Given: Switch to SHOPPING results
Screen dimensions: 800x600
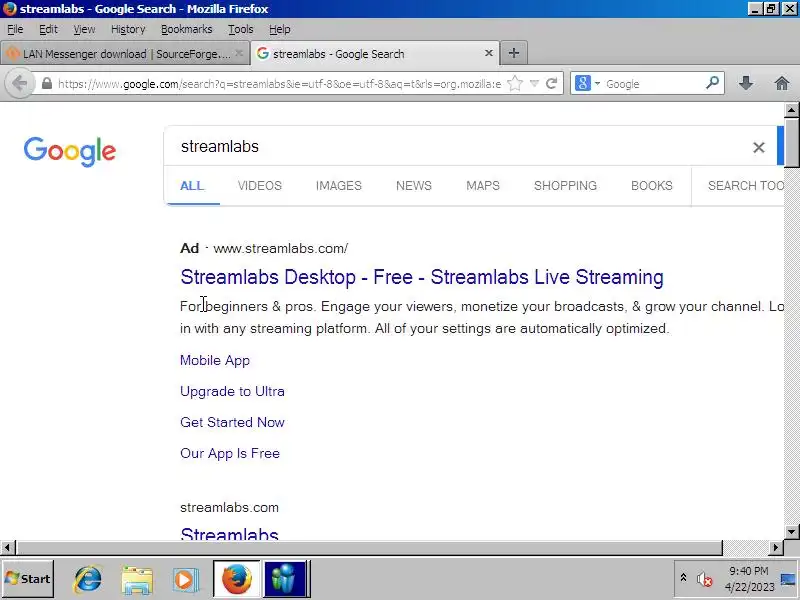Looking at the screenshot, I should (x=565, y=186).
